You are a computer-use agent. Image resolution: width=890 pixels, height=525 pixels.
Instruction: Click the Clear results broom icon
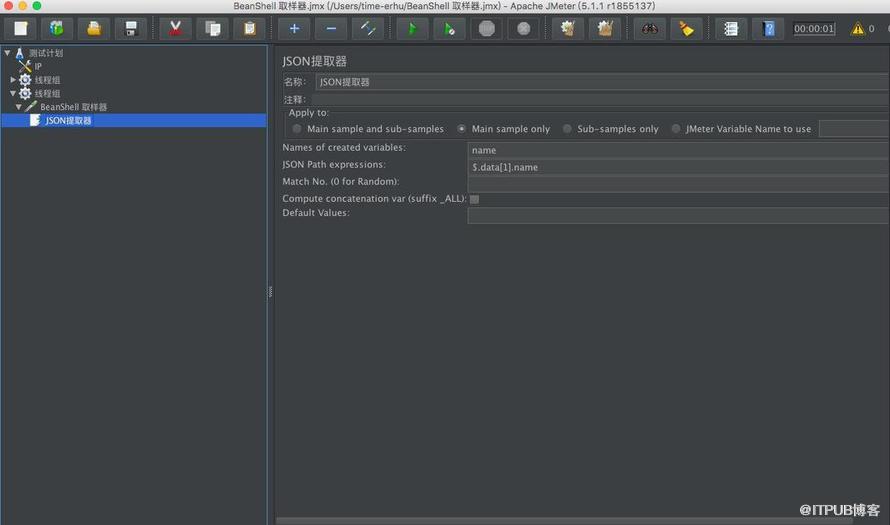(x=568, y=28)
